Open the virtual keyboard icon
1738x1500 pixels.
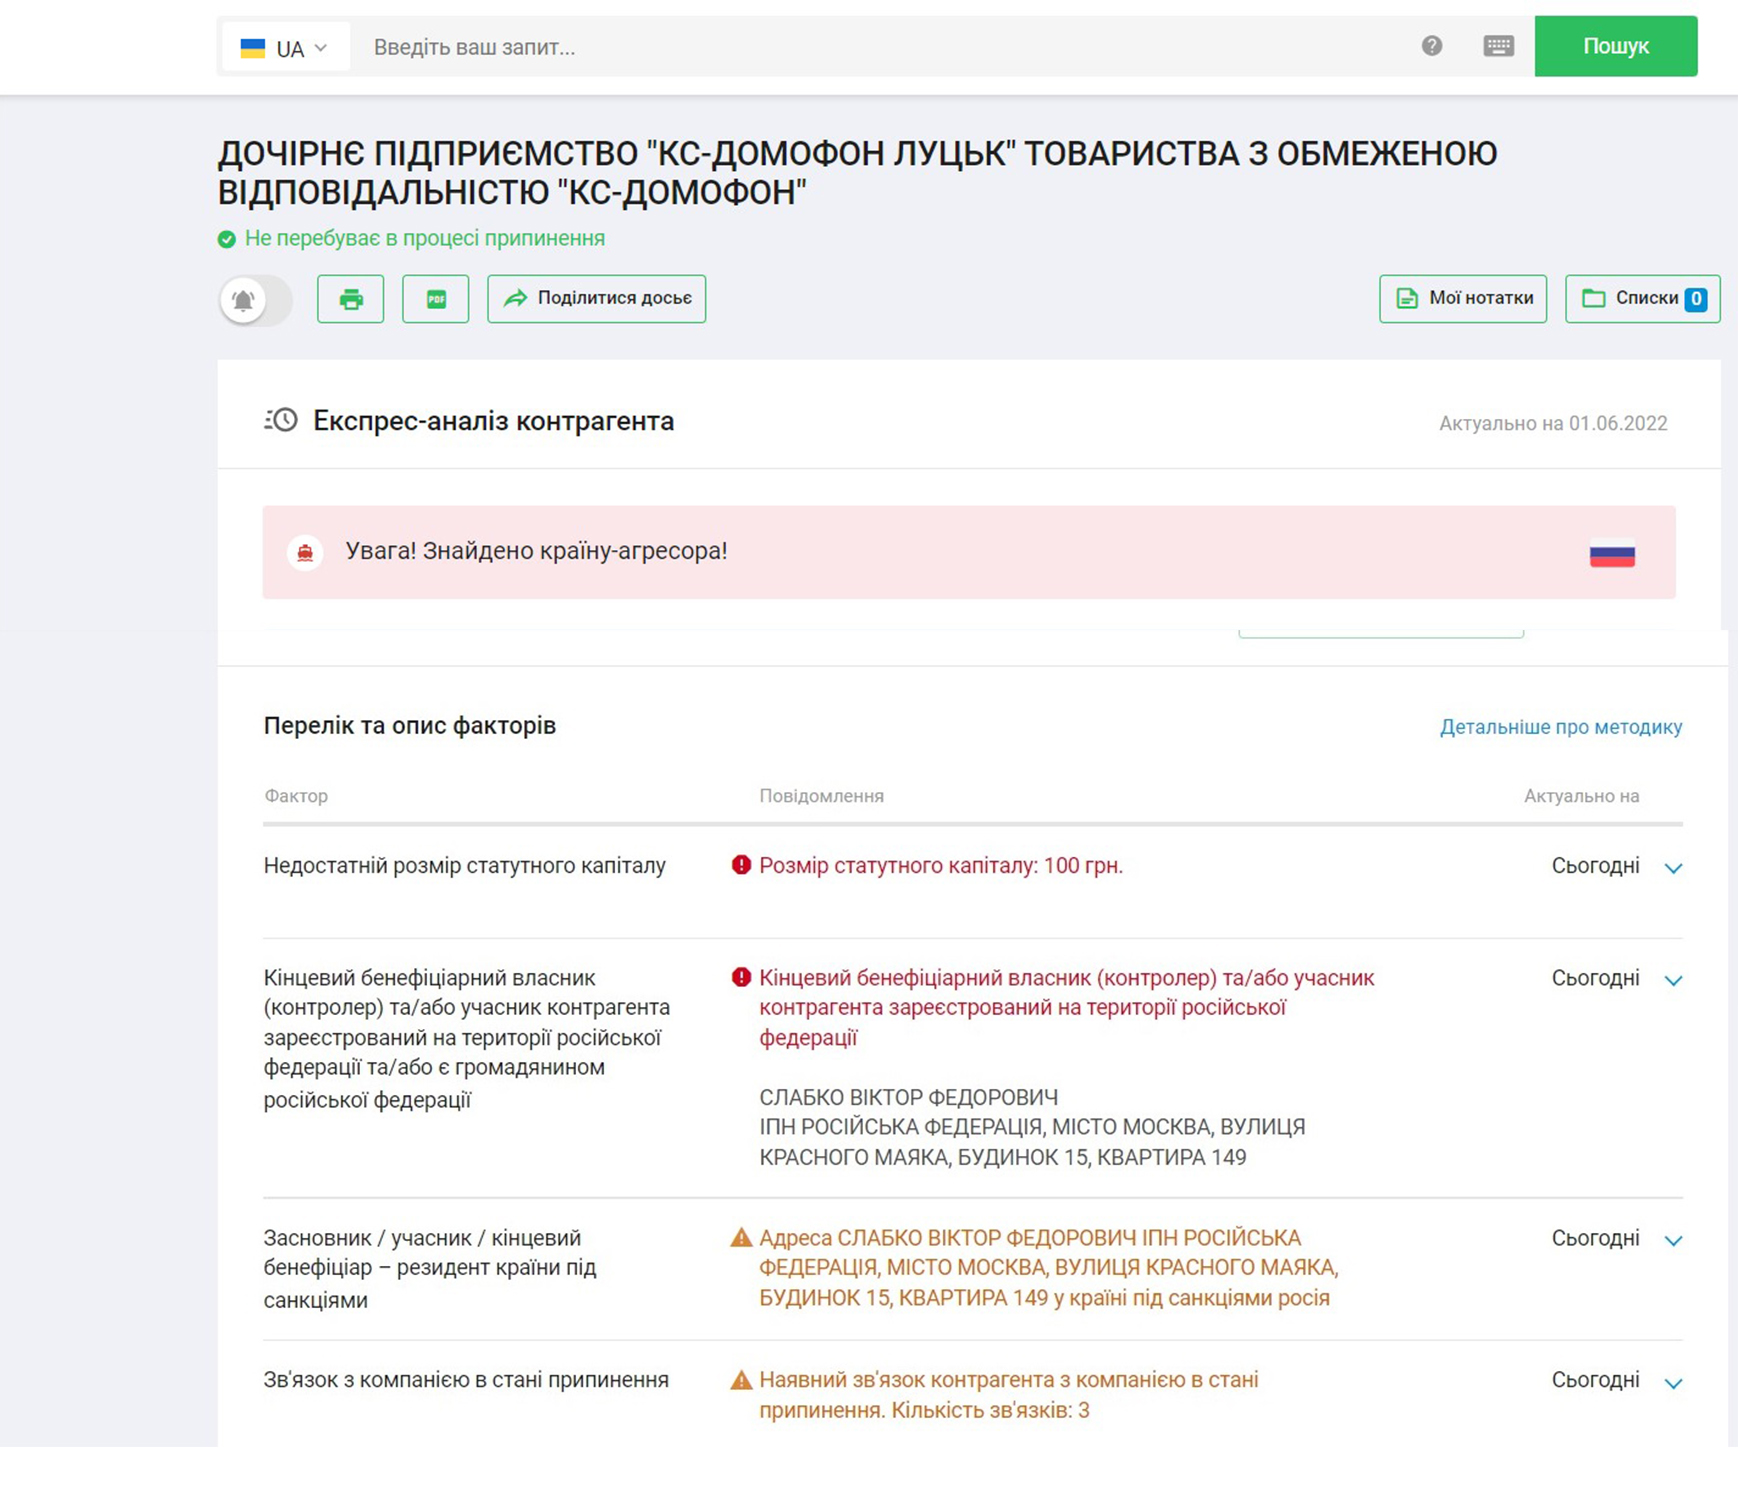[1497, 46]
